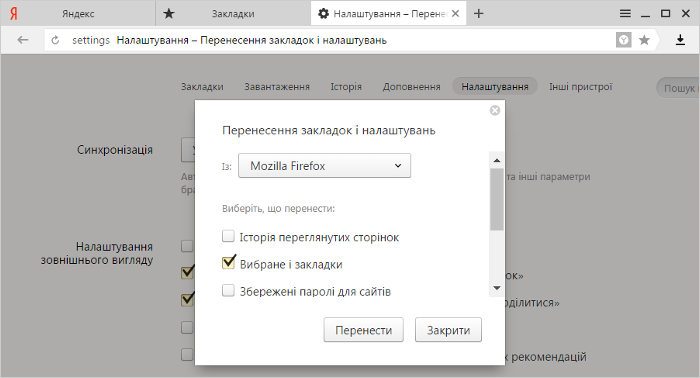Image resolution: width=700 pixels, height=378 pixels.
Task: Click the Yandex protect icon in address bar
Action: [x=624, y=40]
